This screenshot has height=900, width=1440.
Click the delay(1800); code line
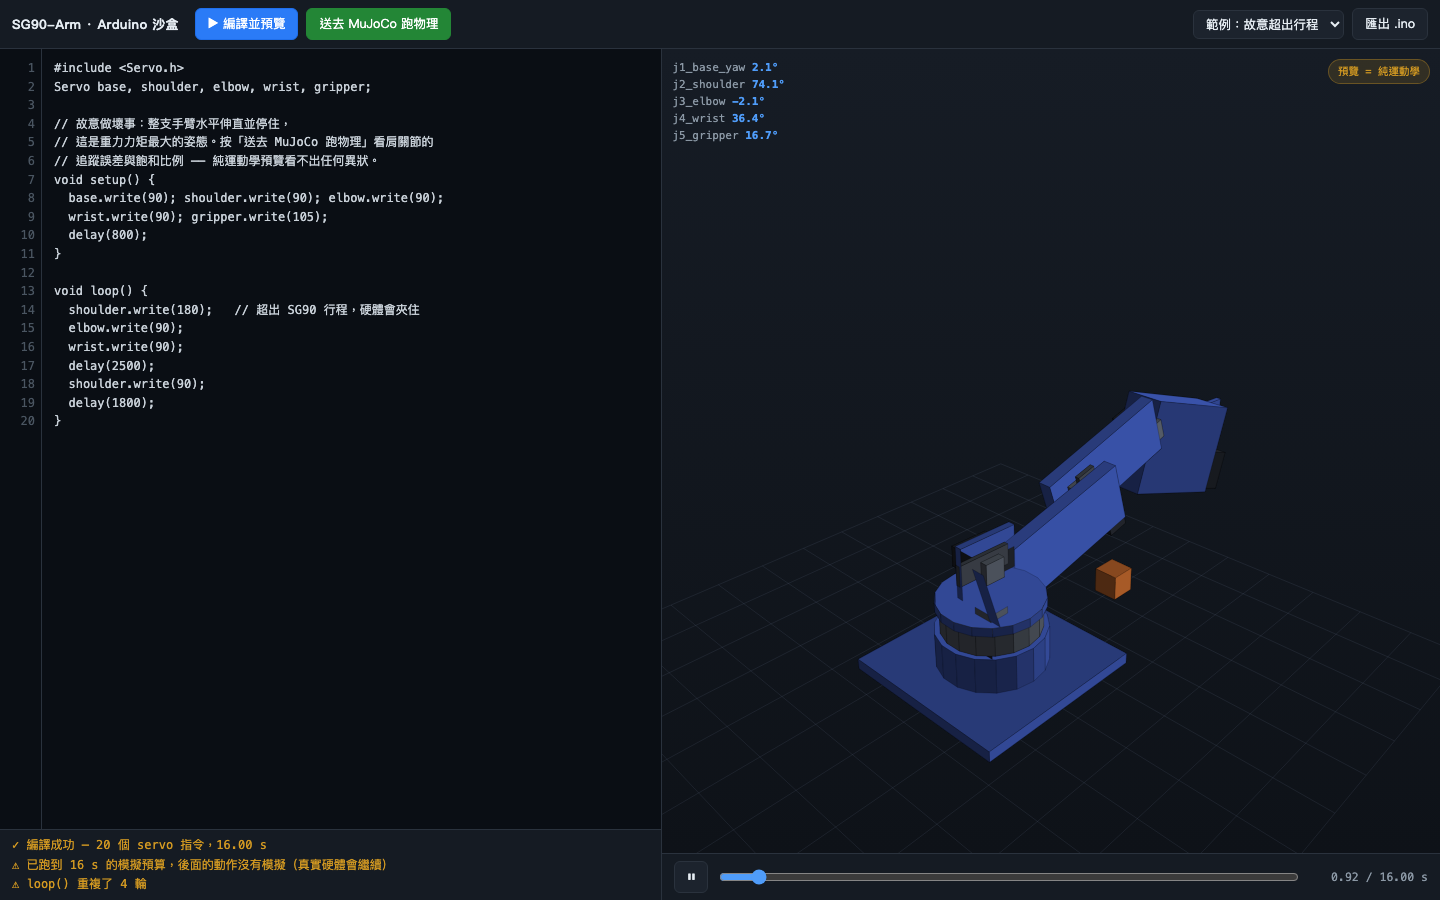click(111, 403)
